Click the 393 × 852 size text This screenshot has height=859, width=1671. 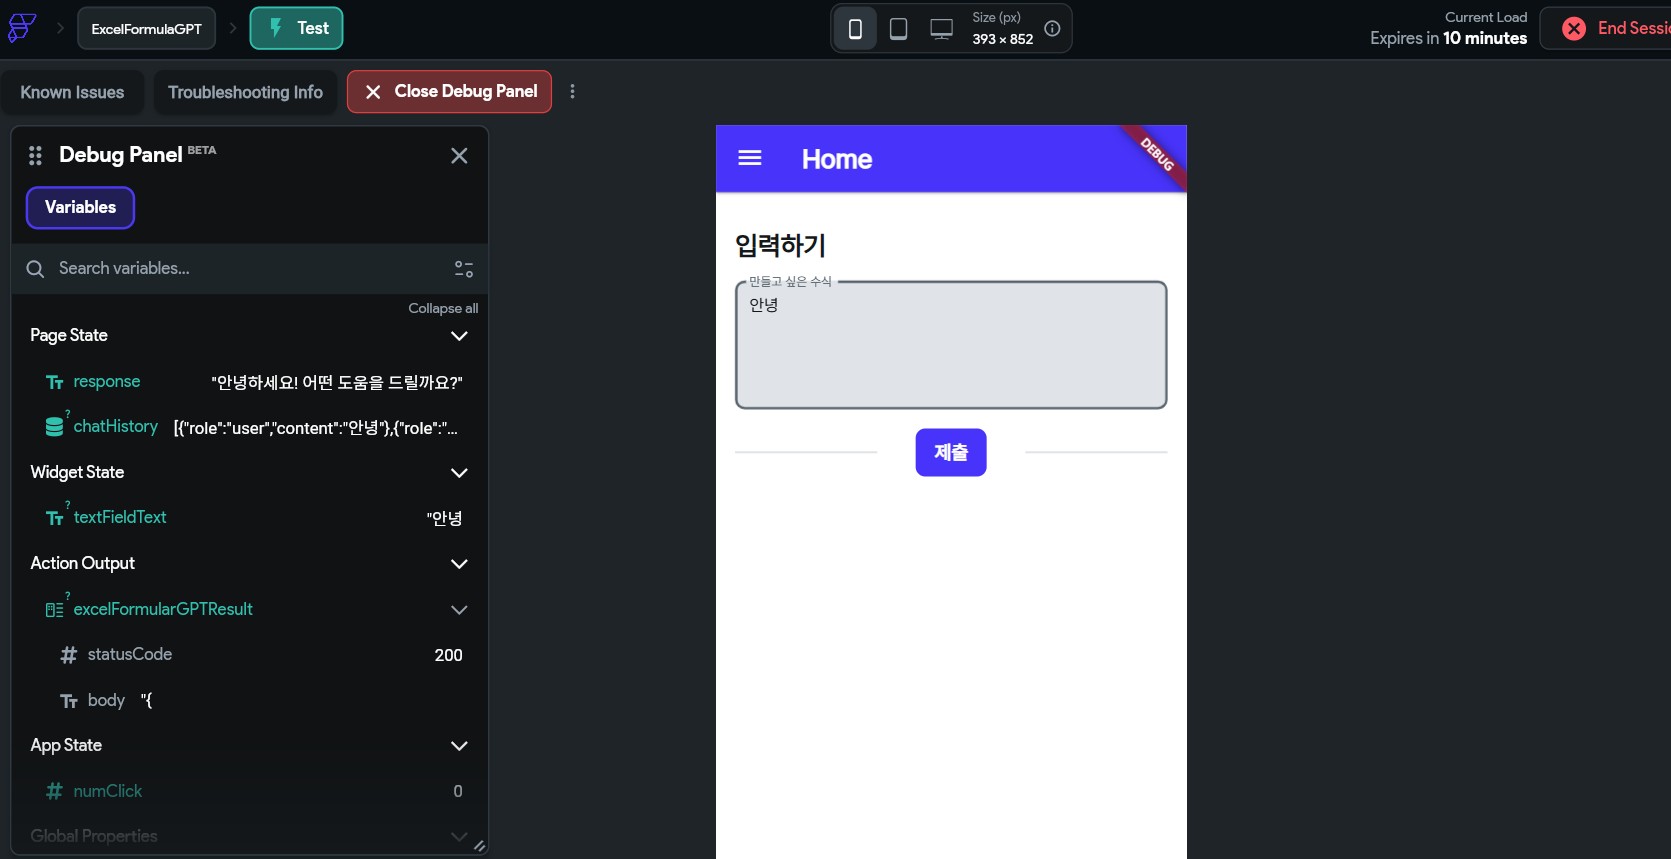pos(1003,39)
